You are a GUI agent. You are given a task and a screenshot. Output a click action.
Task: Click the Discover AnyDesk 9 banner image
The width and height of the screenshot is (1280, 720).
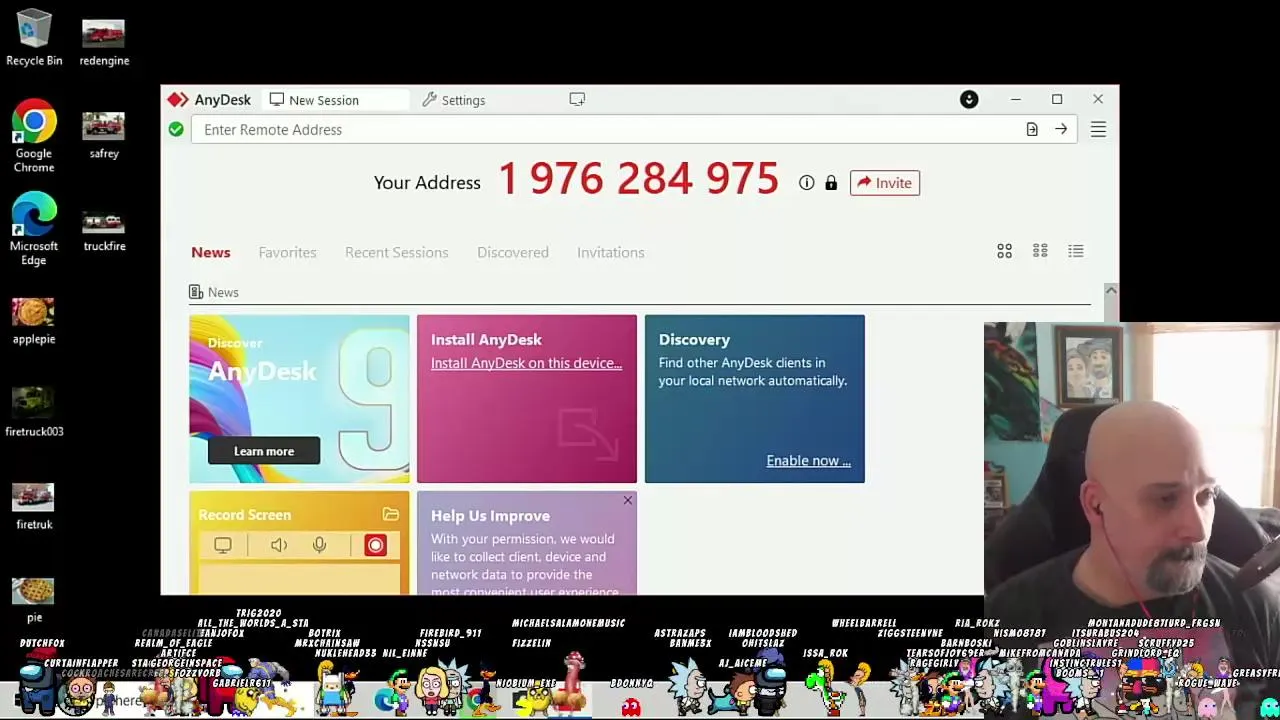point(299,399)
